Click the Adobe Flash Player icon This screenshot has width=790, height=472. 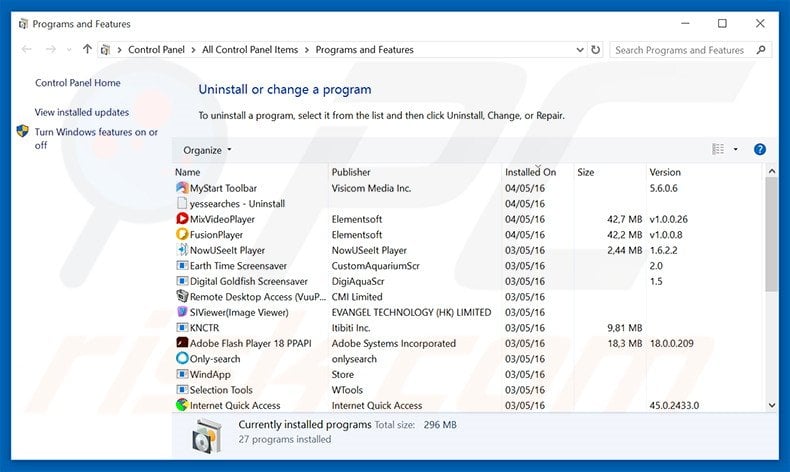pos(182,343)
